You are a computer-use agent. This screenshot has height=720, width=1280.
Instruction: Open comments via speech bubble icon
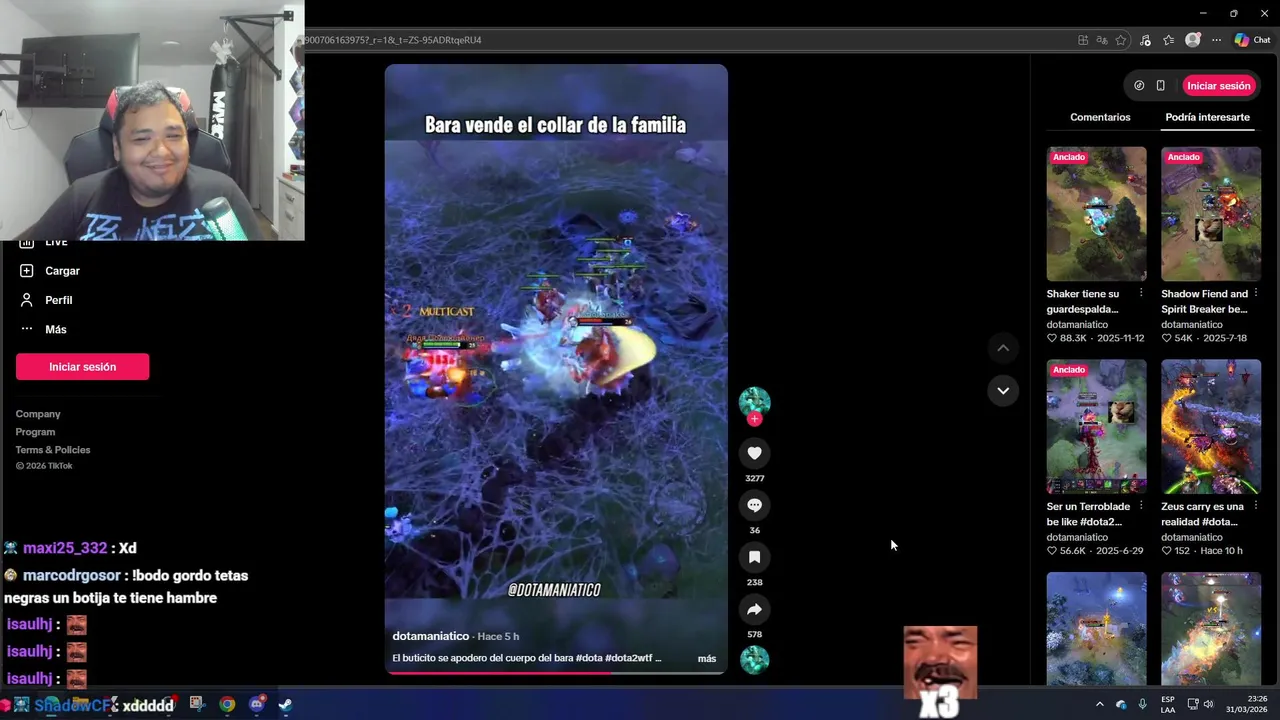[x=754, y=505]
